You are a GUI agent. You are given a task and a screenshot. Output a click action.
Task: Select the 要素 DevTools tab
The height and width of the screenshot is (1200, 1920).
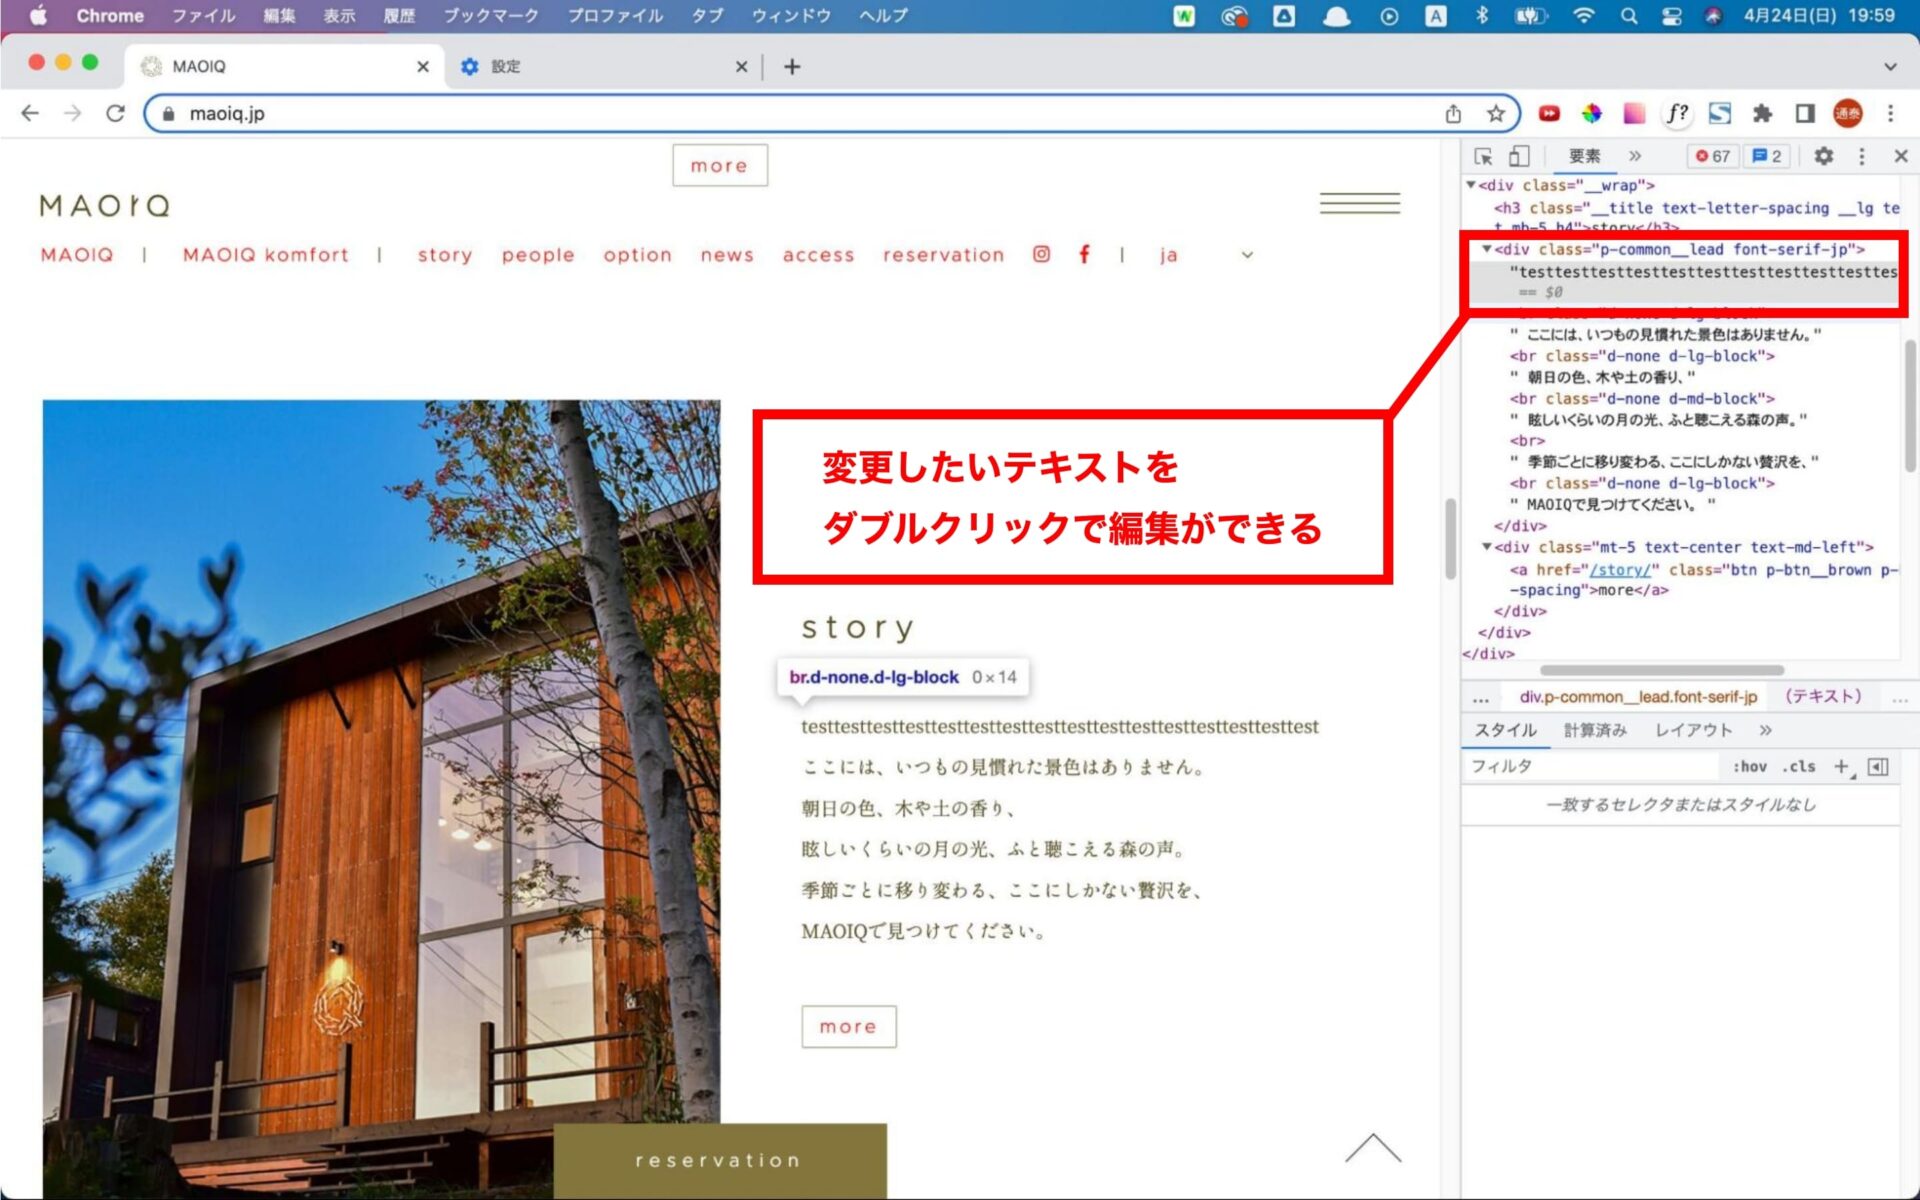tap(1585, 156)
